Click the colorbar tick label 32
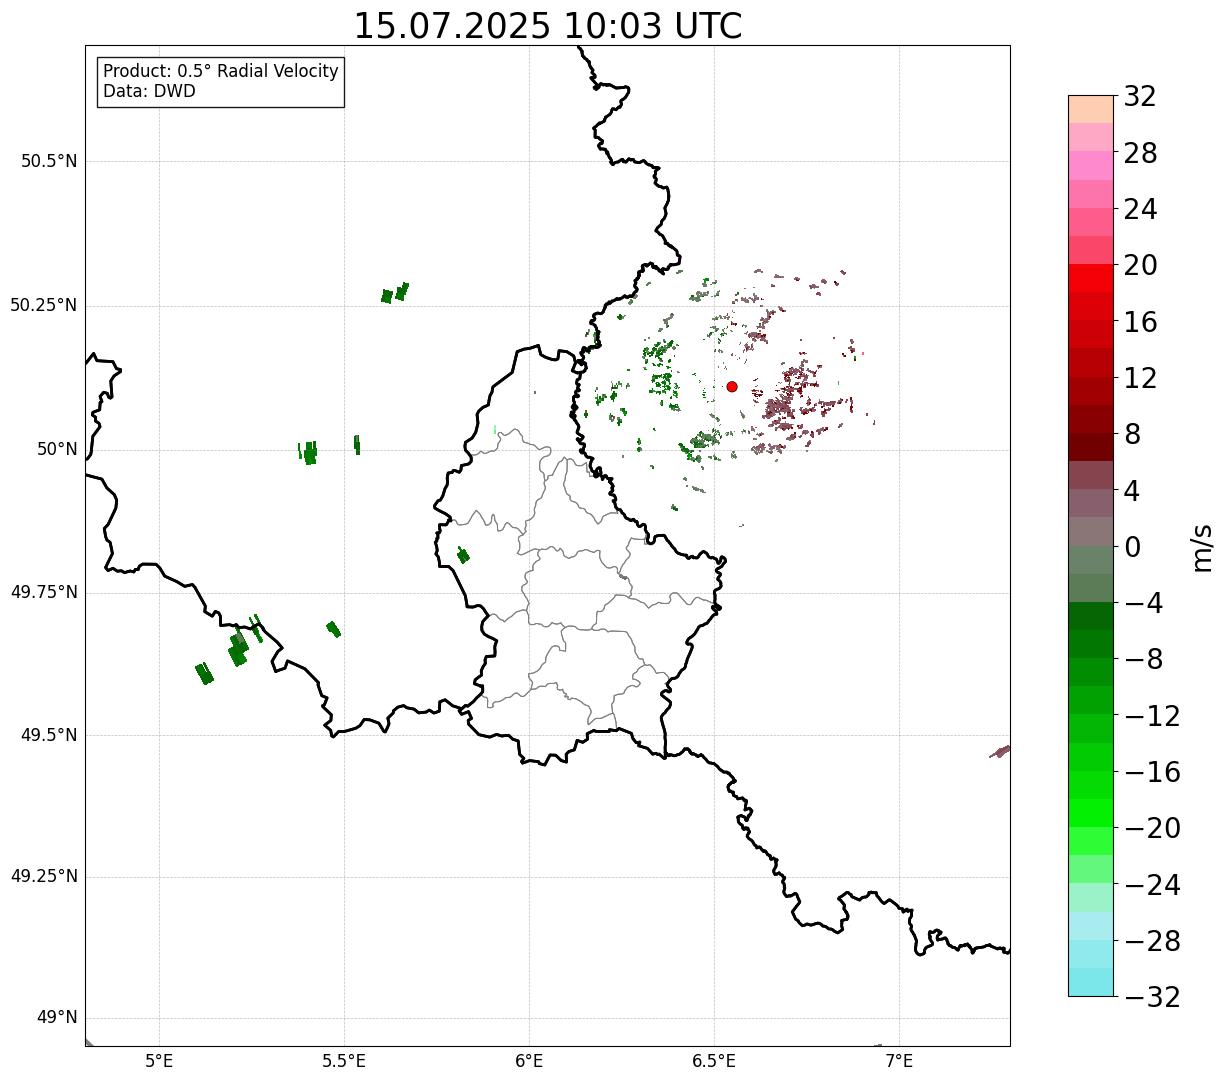1225x1081 pixels. (x=1140, y=97)
